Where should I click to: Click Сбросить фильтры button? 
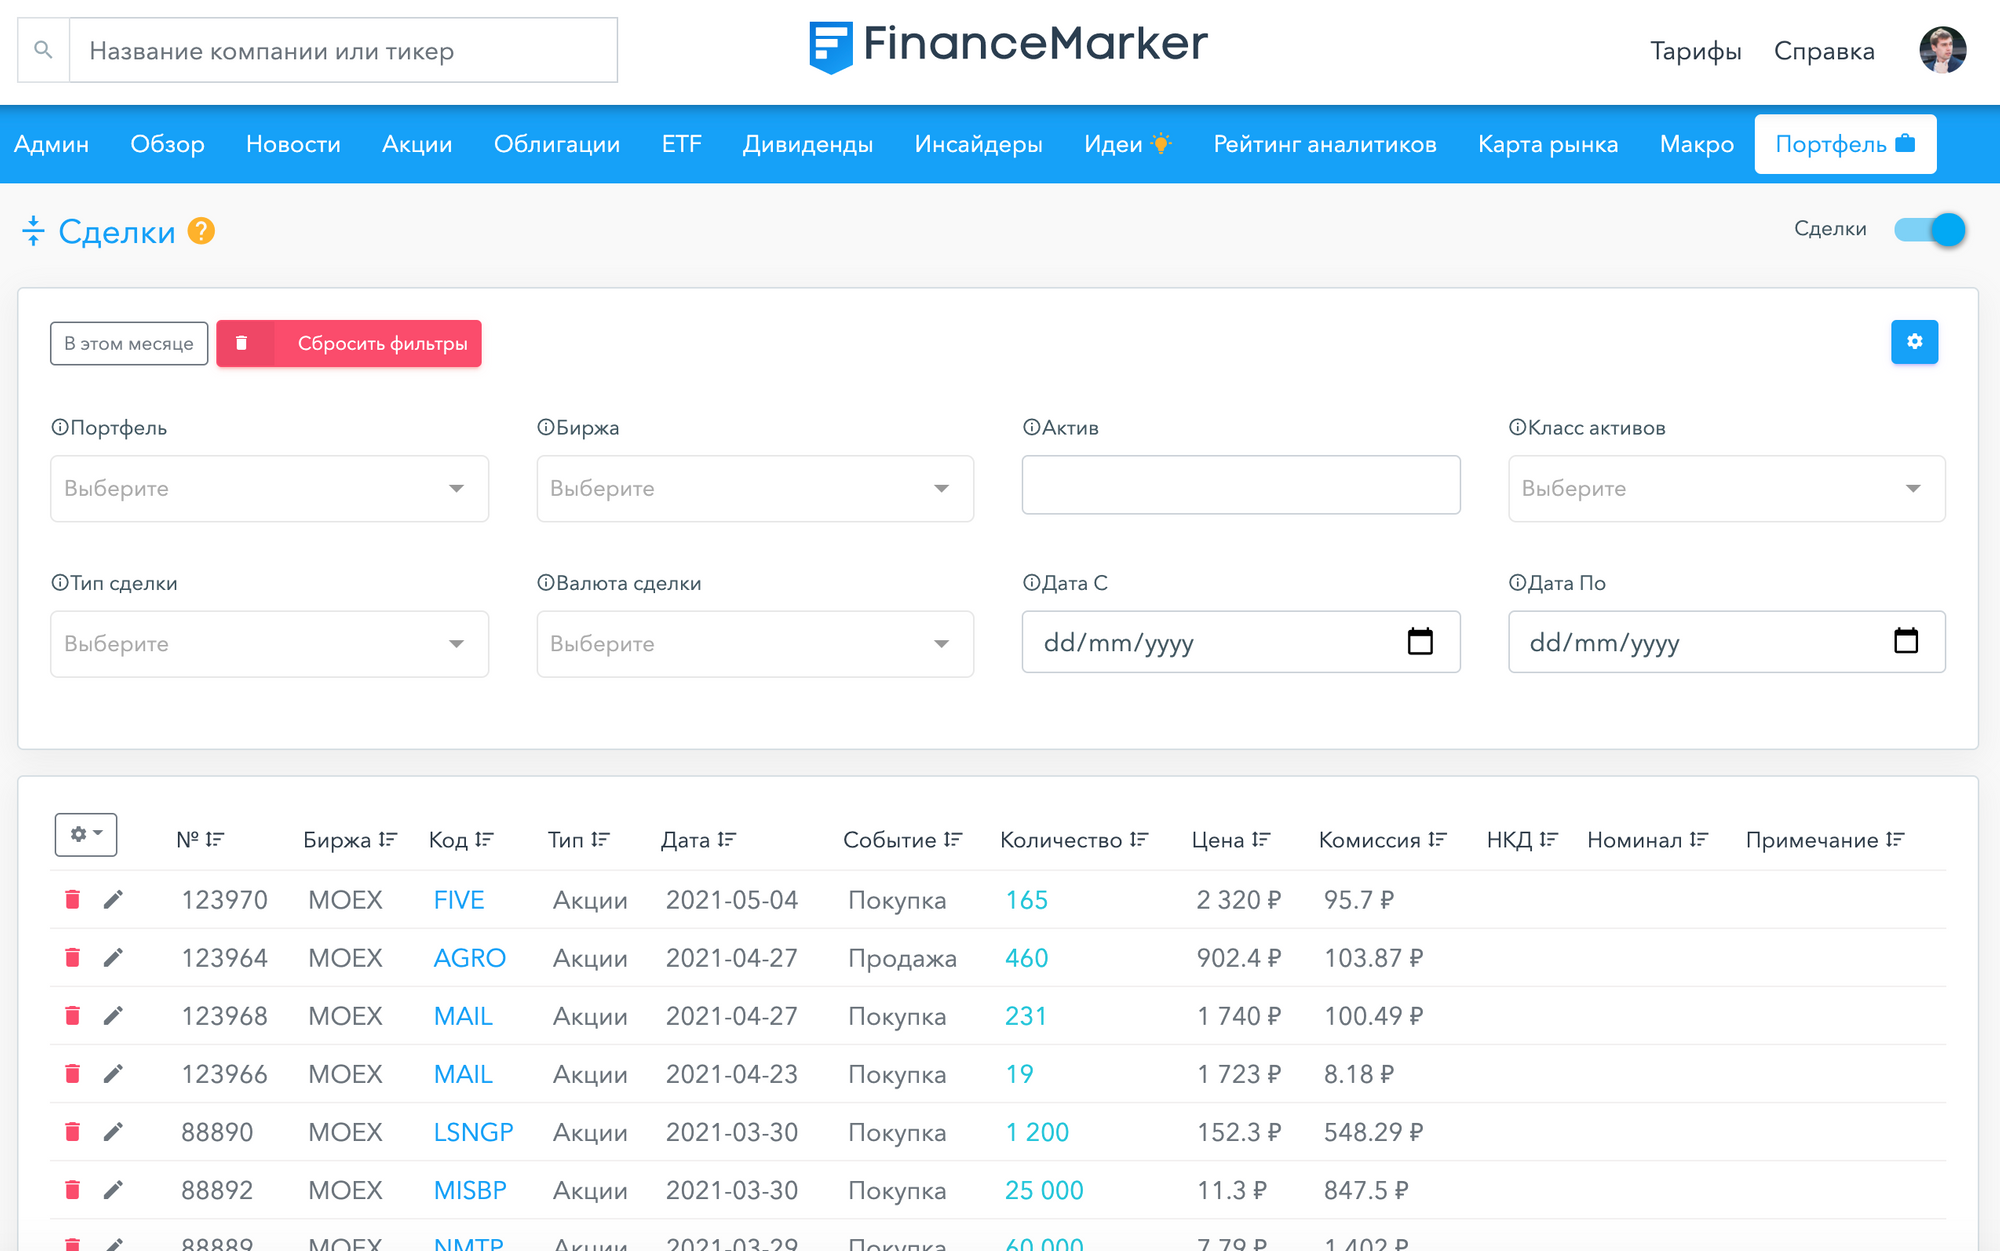(349, 343)
